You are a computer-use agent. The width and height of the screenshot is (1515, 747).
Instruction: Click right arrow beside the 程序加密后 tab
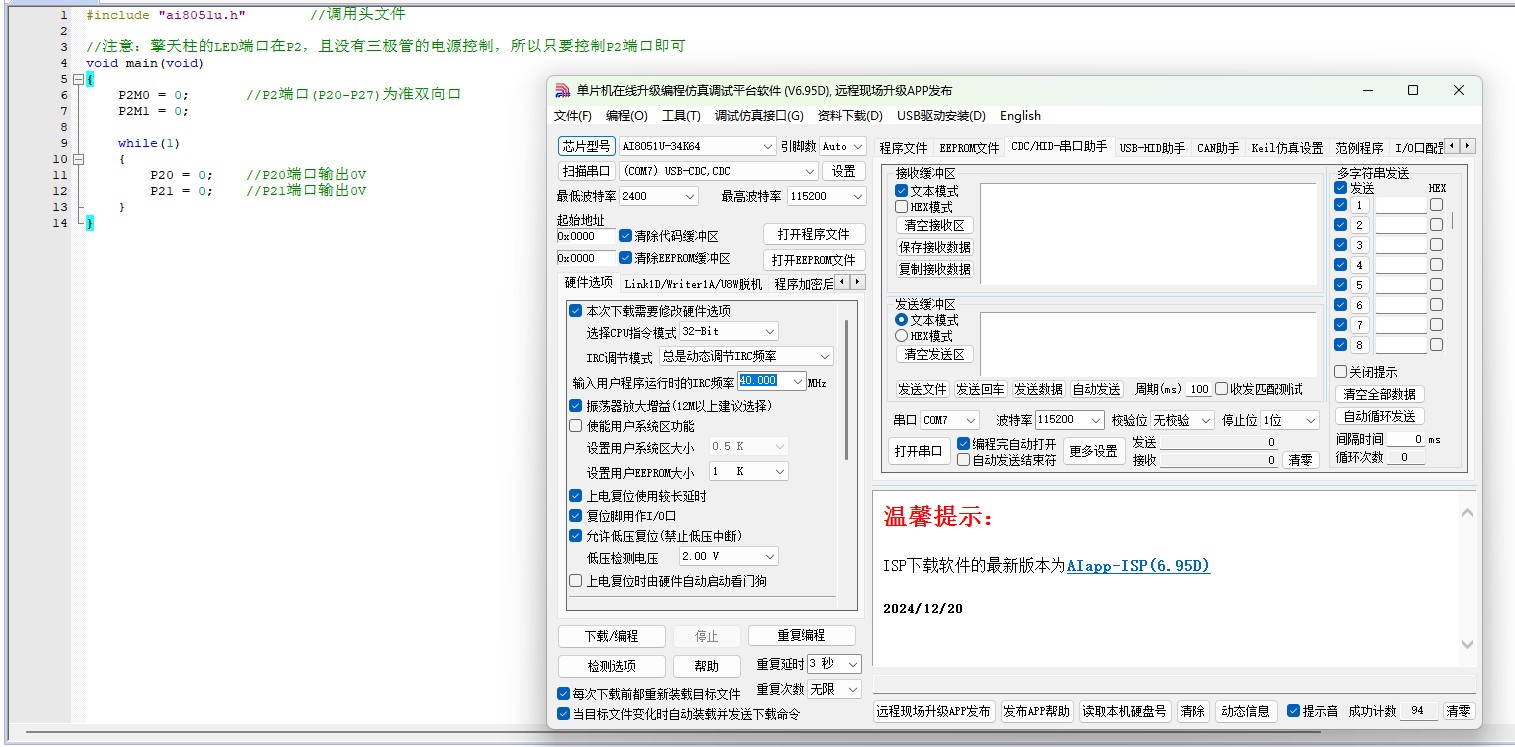857,283
